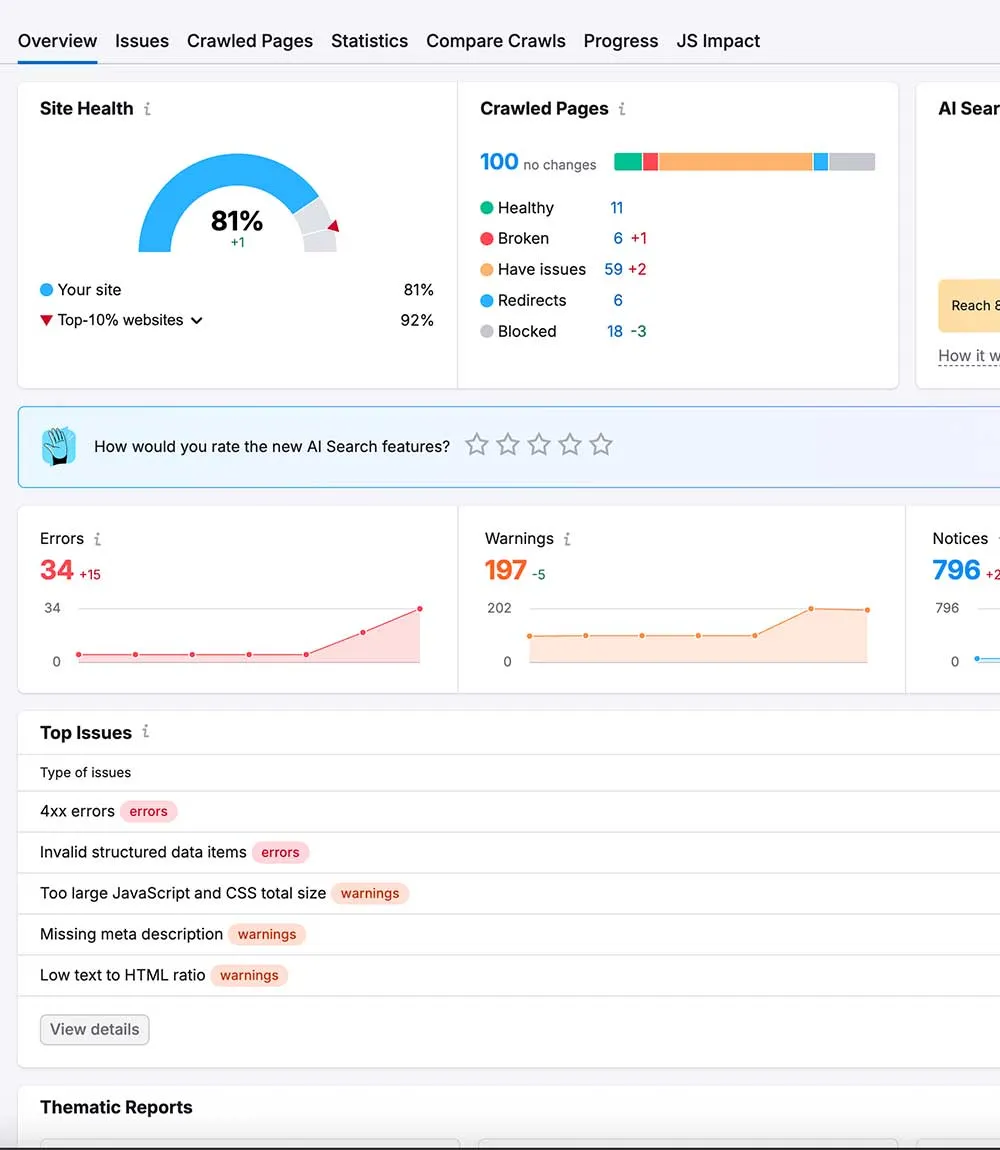Click the red triangle beside Top-10% websites
Viewport: 1000px width, 1150px height.
click(45, 320)
